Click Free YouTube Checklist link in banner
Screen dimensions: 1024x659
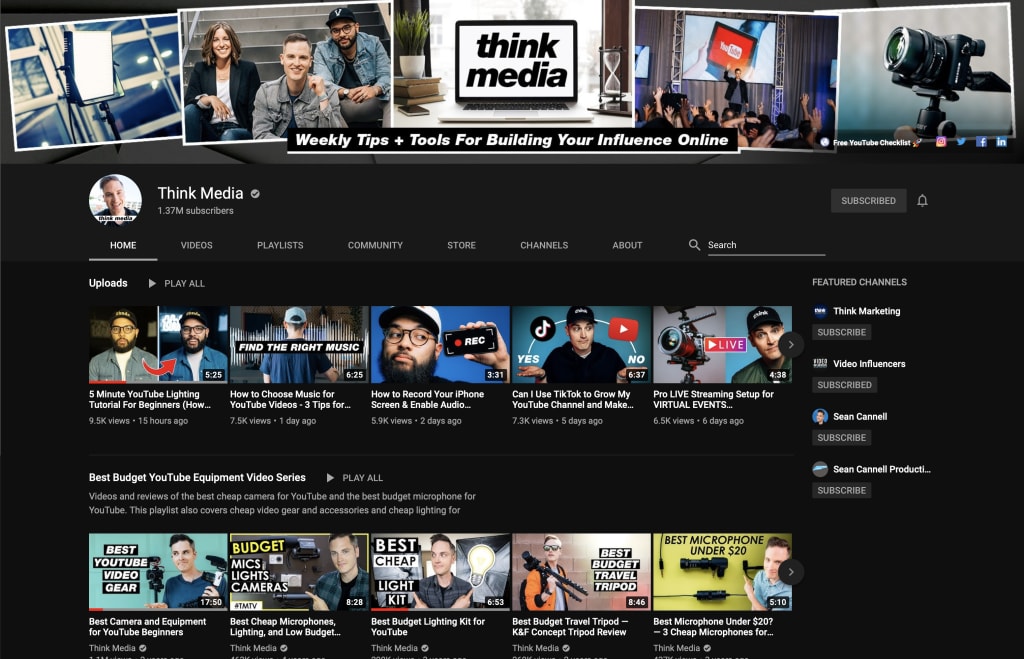(x=871, y=142)
